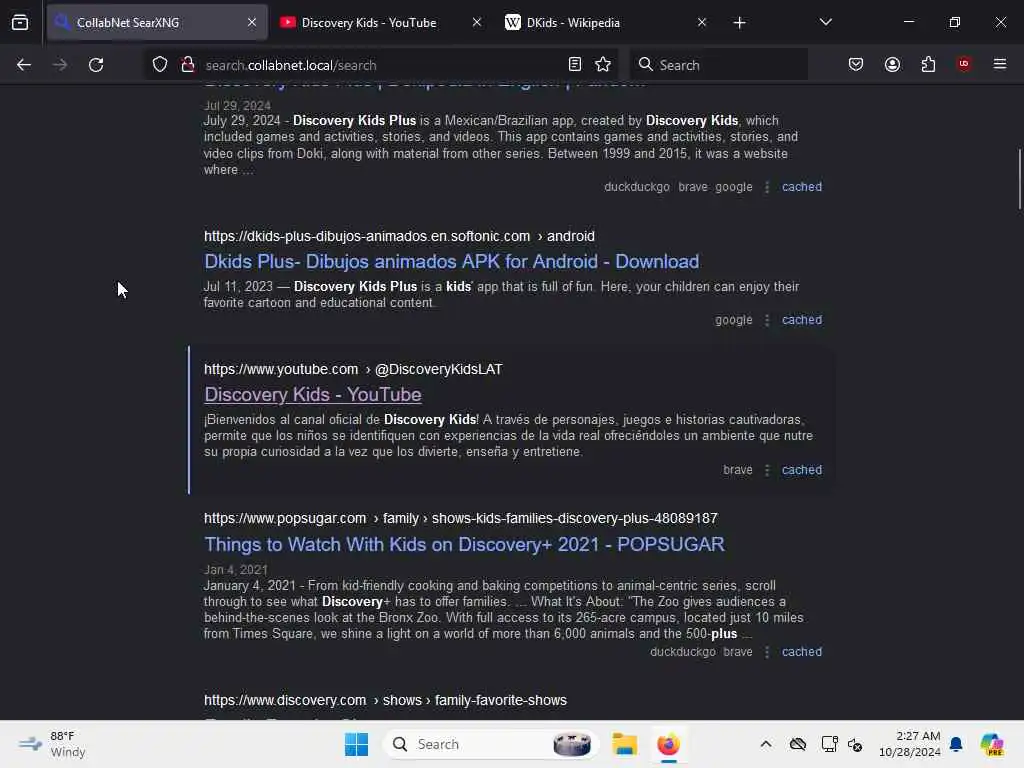Image resolution: width=1024 pixels, height=768 pixels.
Task: Open notifications bell icon in taskbar
Action: pyautogui.click(x=956, y=744)
